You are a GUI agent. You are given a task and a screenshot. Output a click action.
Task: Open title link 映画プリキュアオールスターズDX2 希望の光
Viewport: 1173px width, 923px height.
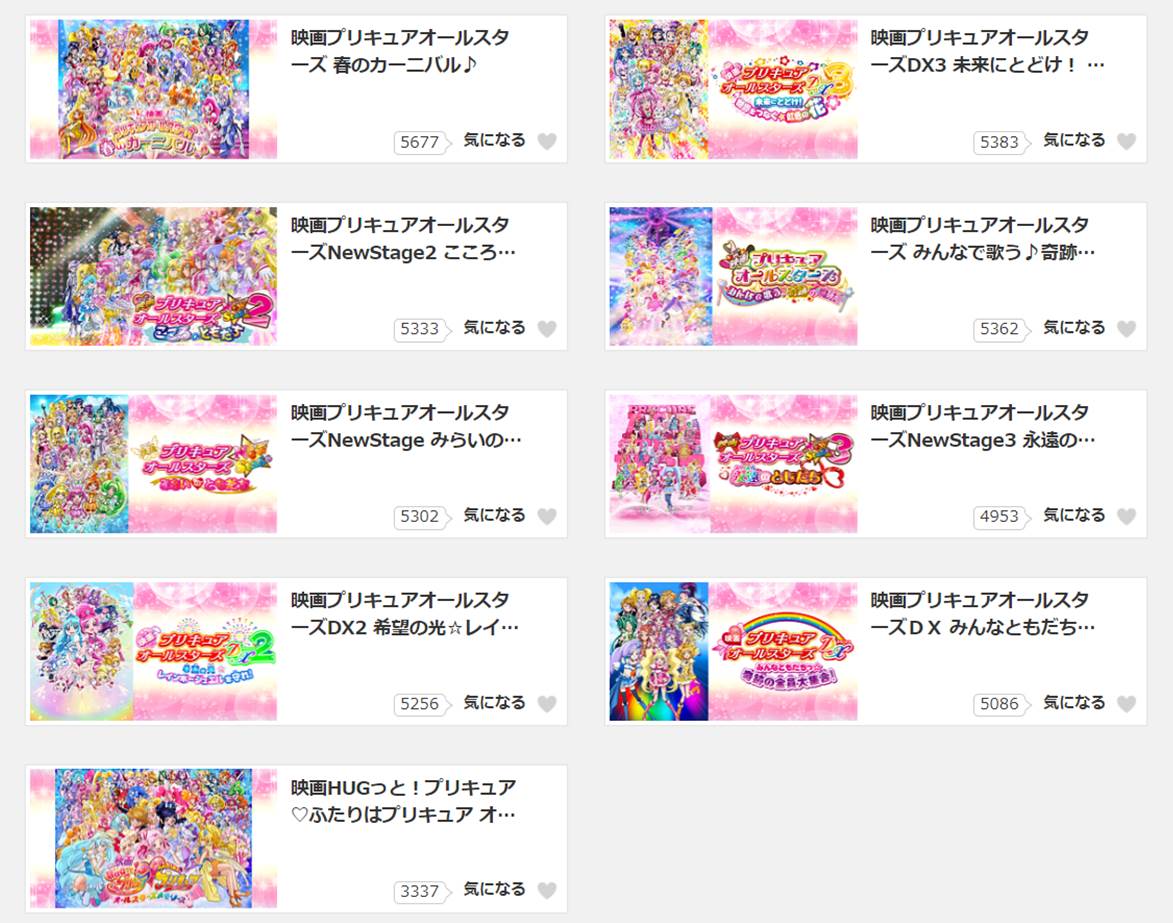(404, 613)
